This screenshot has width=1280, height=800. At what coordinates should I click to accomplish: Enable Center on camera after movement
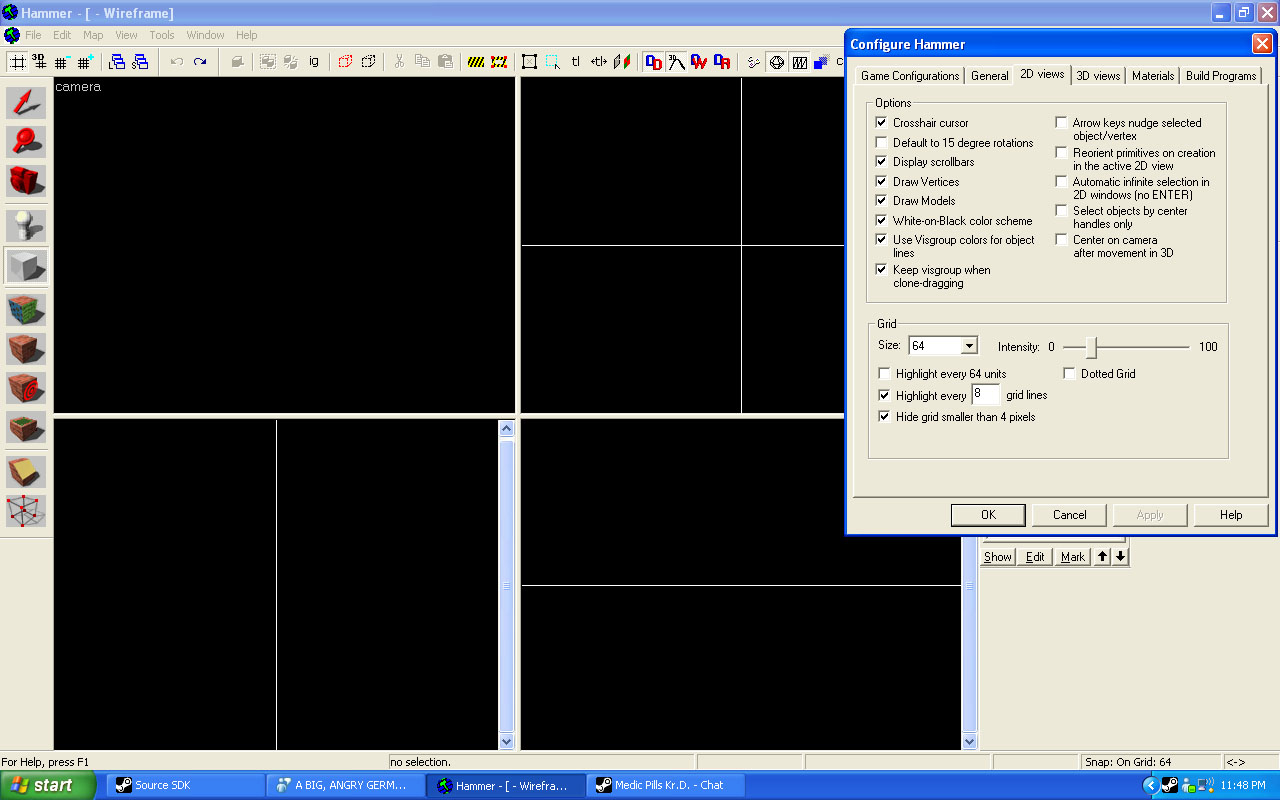1062,240
